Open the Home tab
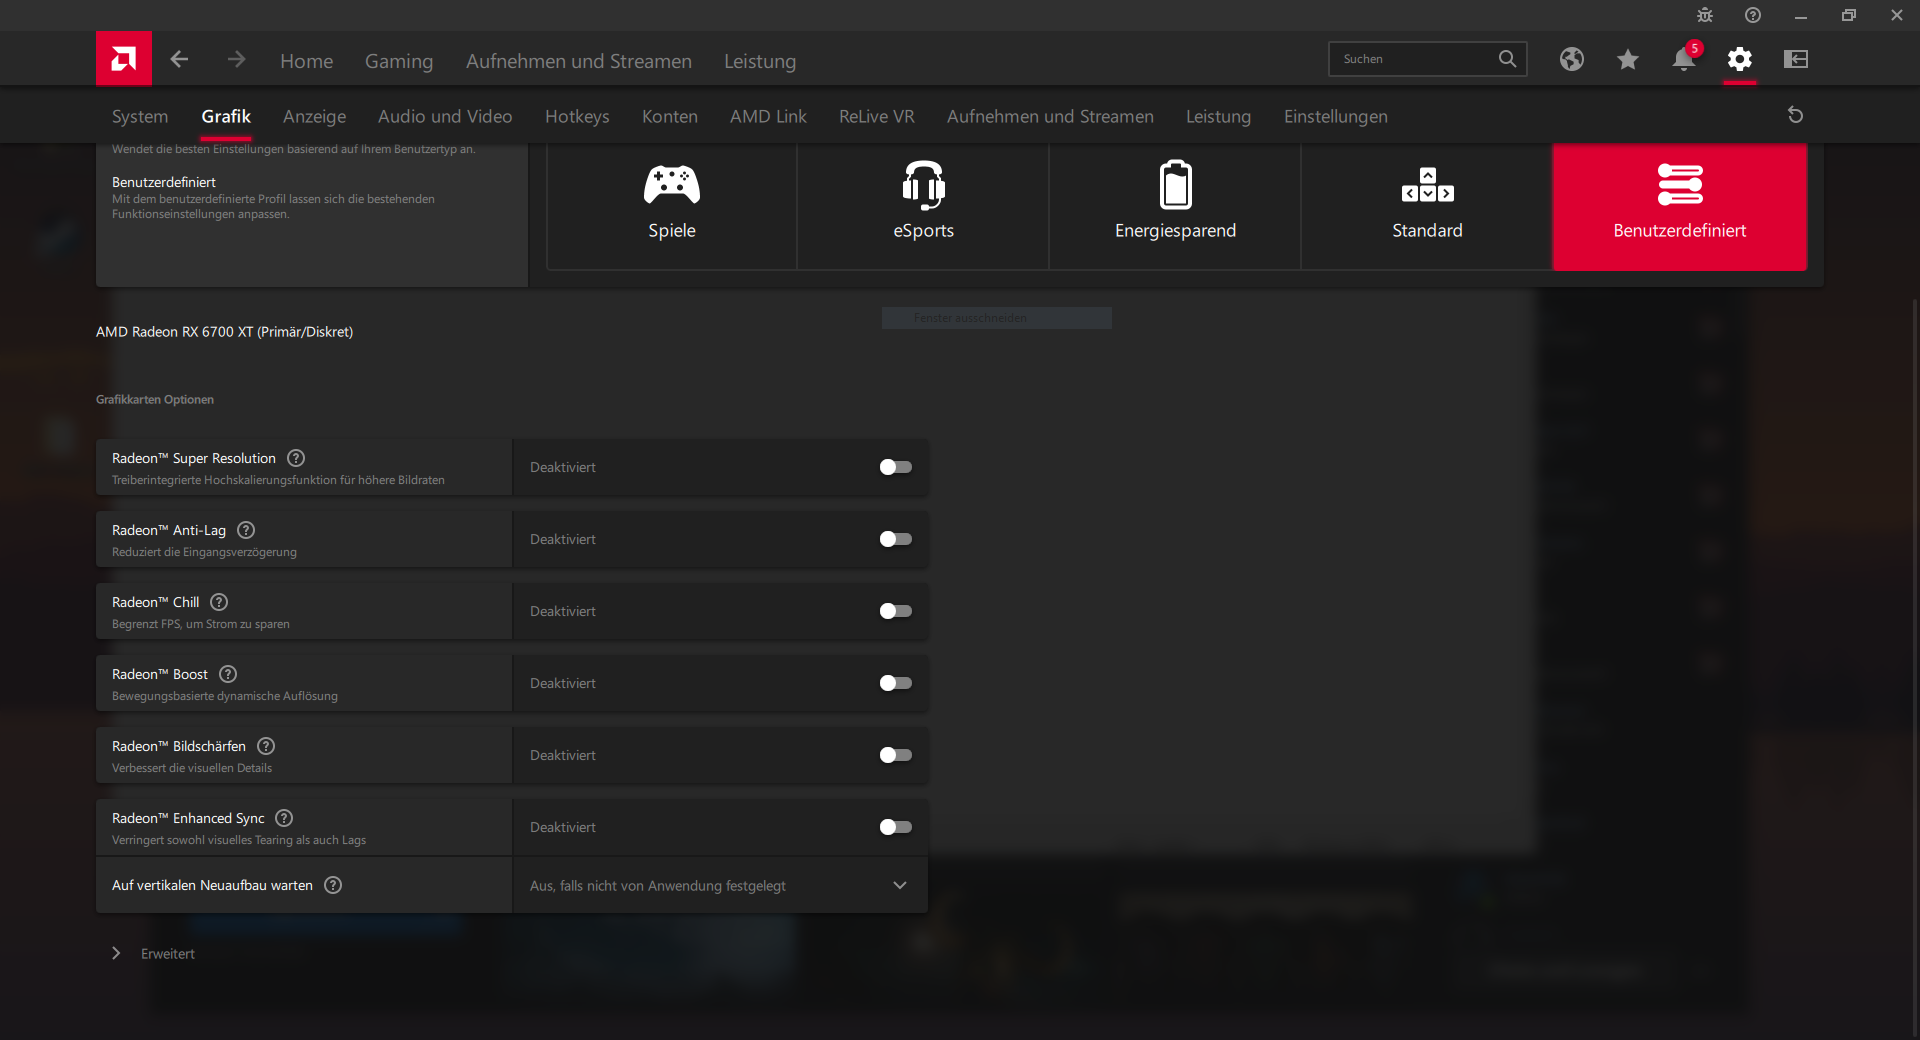The image size is (1920, 1040). (306, 61)
